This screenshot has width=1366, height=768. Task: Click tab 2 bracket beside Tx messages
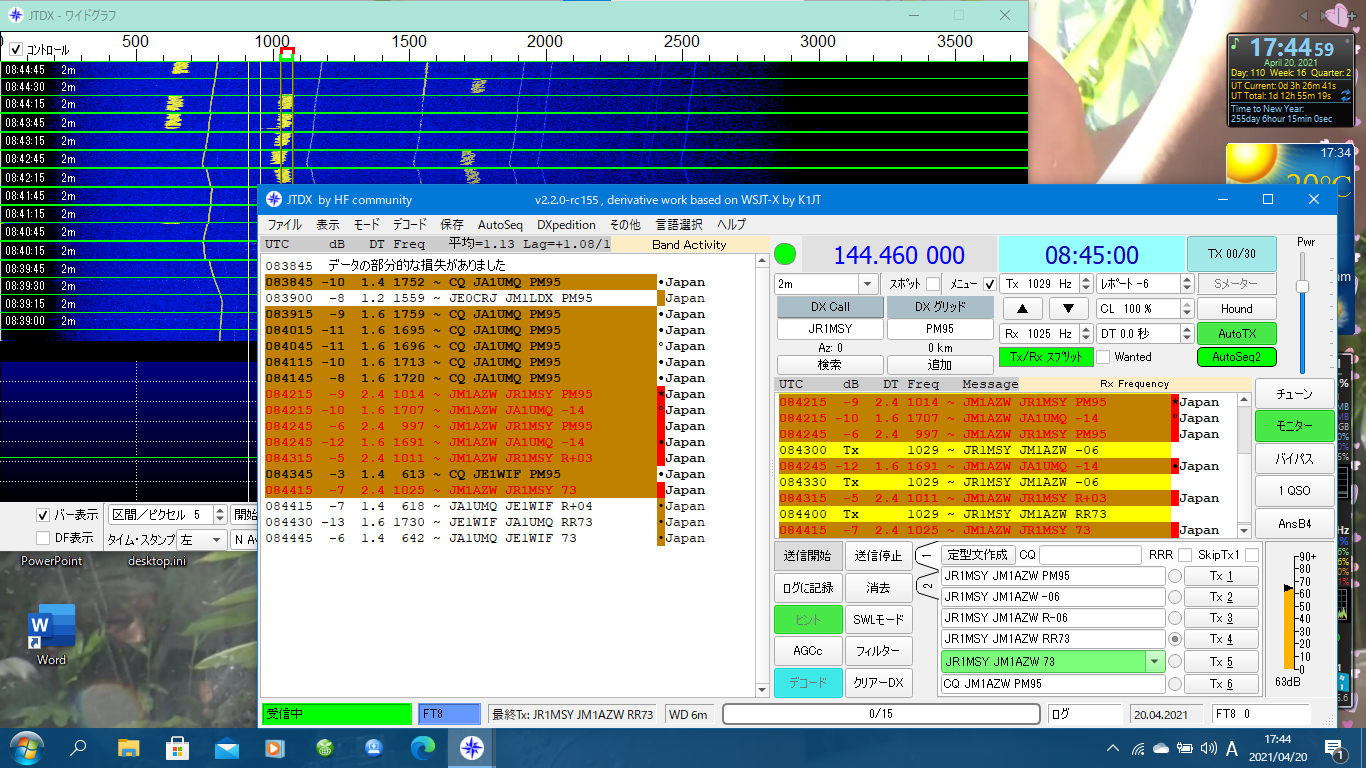[926, 586]
